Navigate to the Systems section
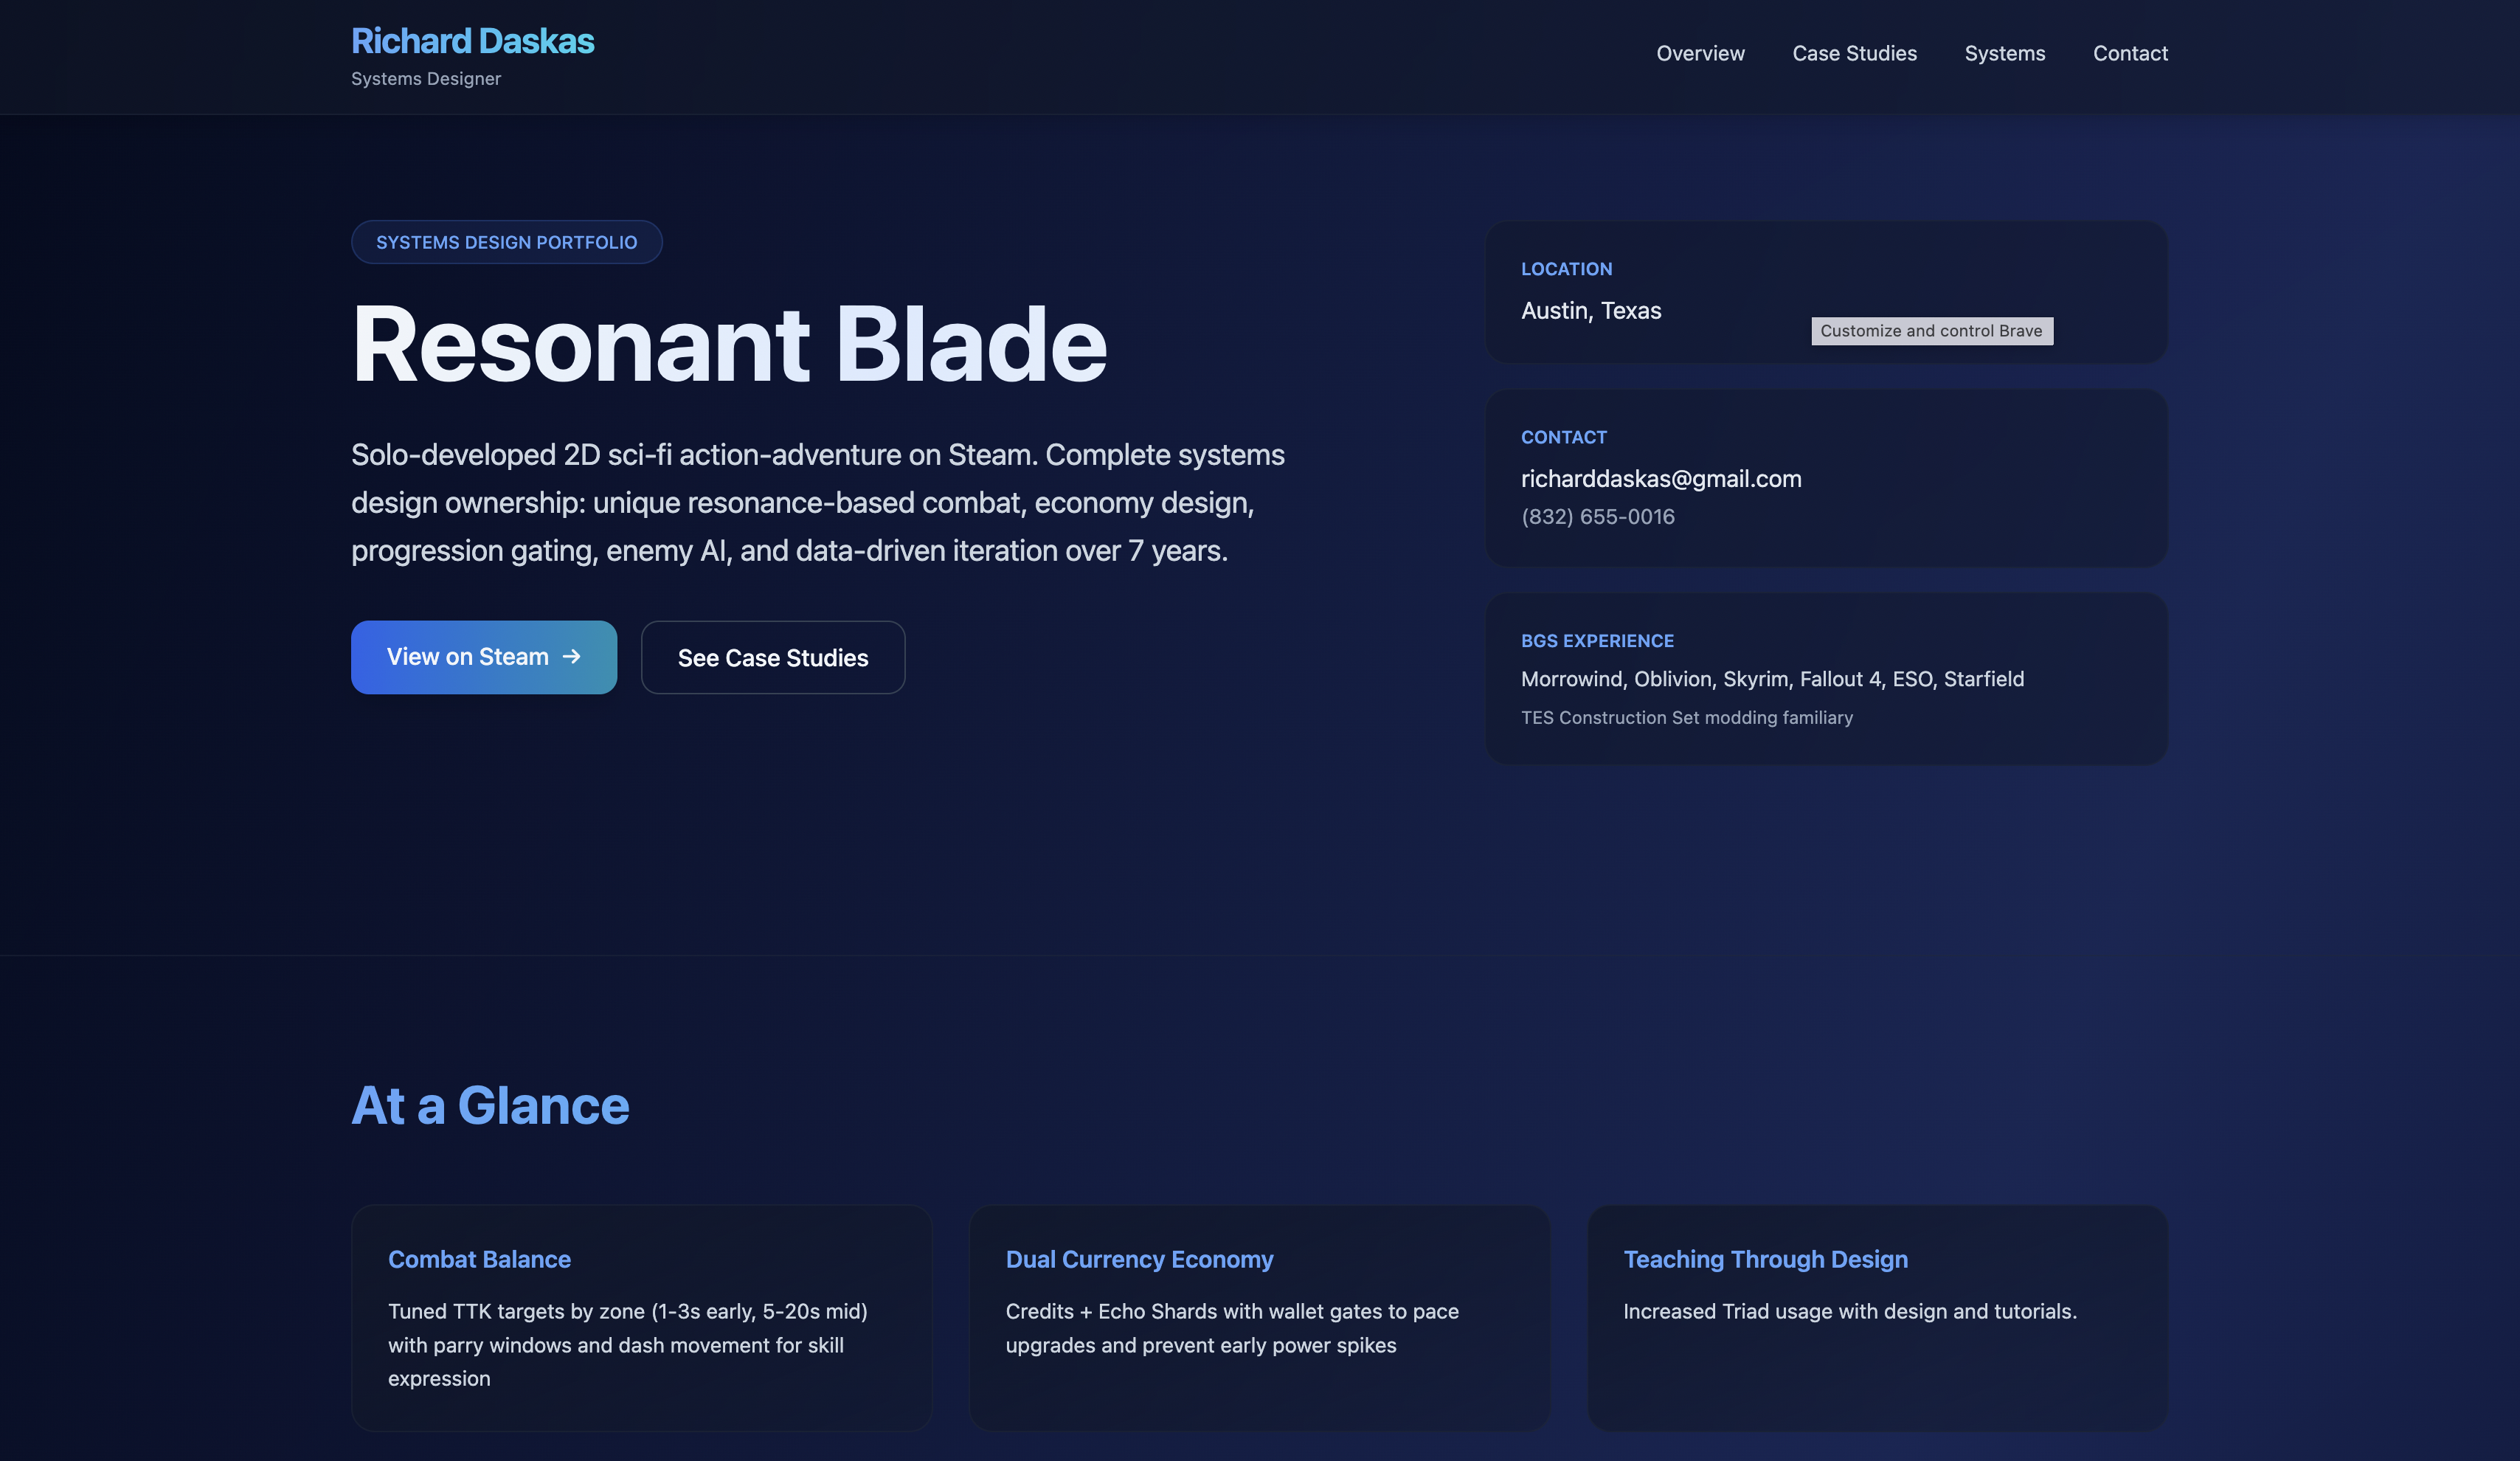 tap(2004, 53)
